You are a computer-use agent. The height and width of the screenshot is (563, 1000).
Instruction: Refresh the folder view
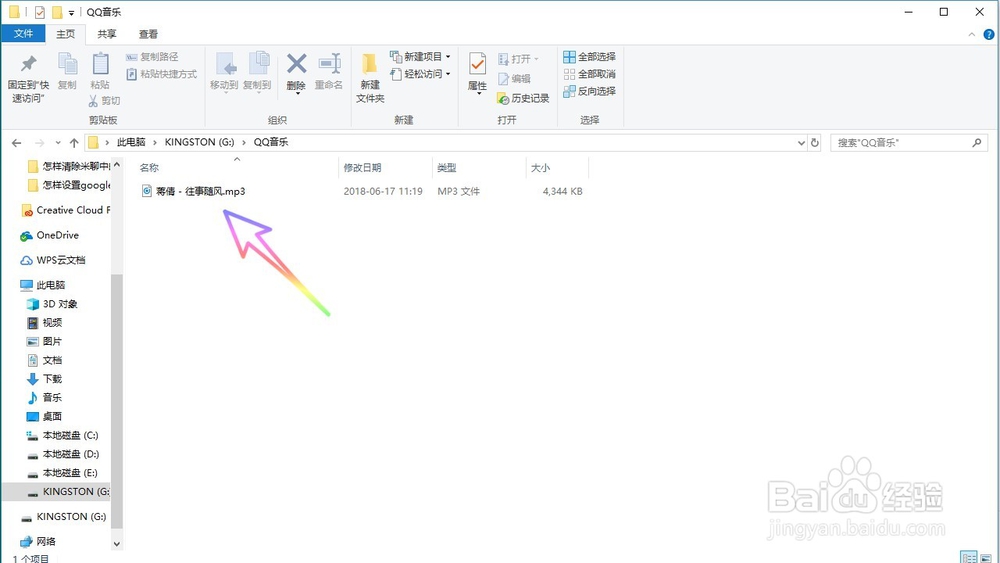coord(814,143)
